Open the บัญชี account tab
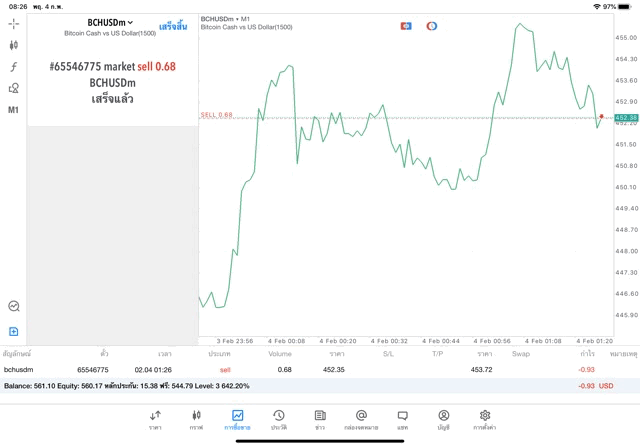This screenshot has width=640, height=447. point(444,420)
